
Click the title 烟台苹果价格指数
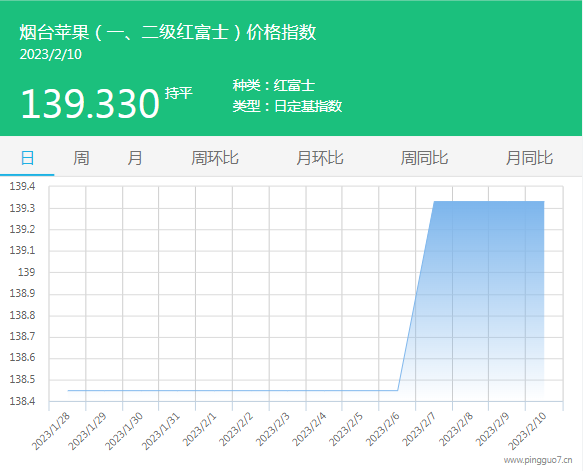(x=168, y=32)
